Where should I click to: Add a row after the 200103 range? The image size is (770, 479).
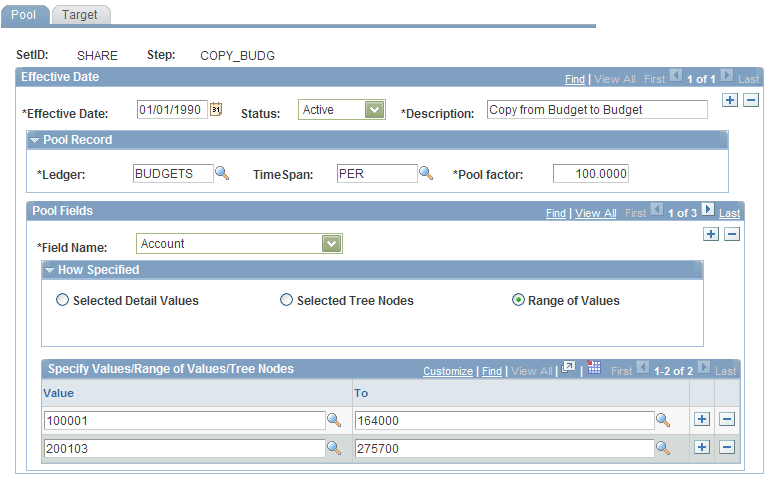[702, 448]
